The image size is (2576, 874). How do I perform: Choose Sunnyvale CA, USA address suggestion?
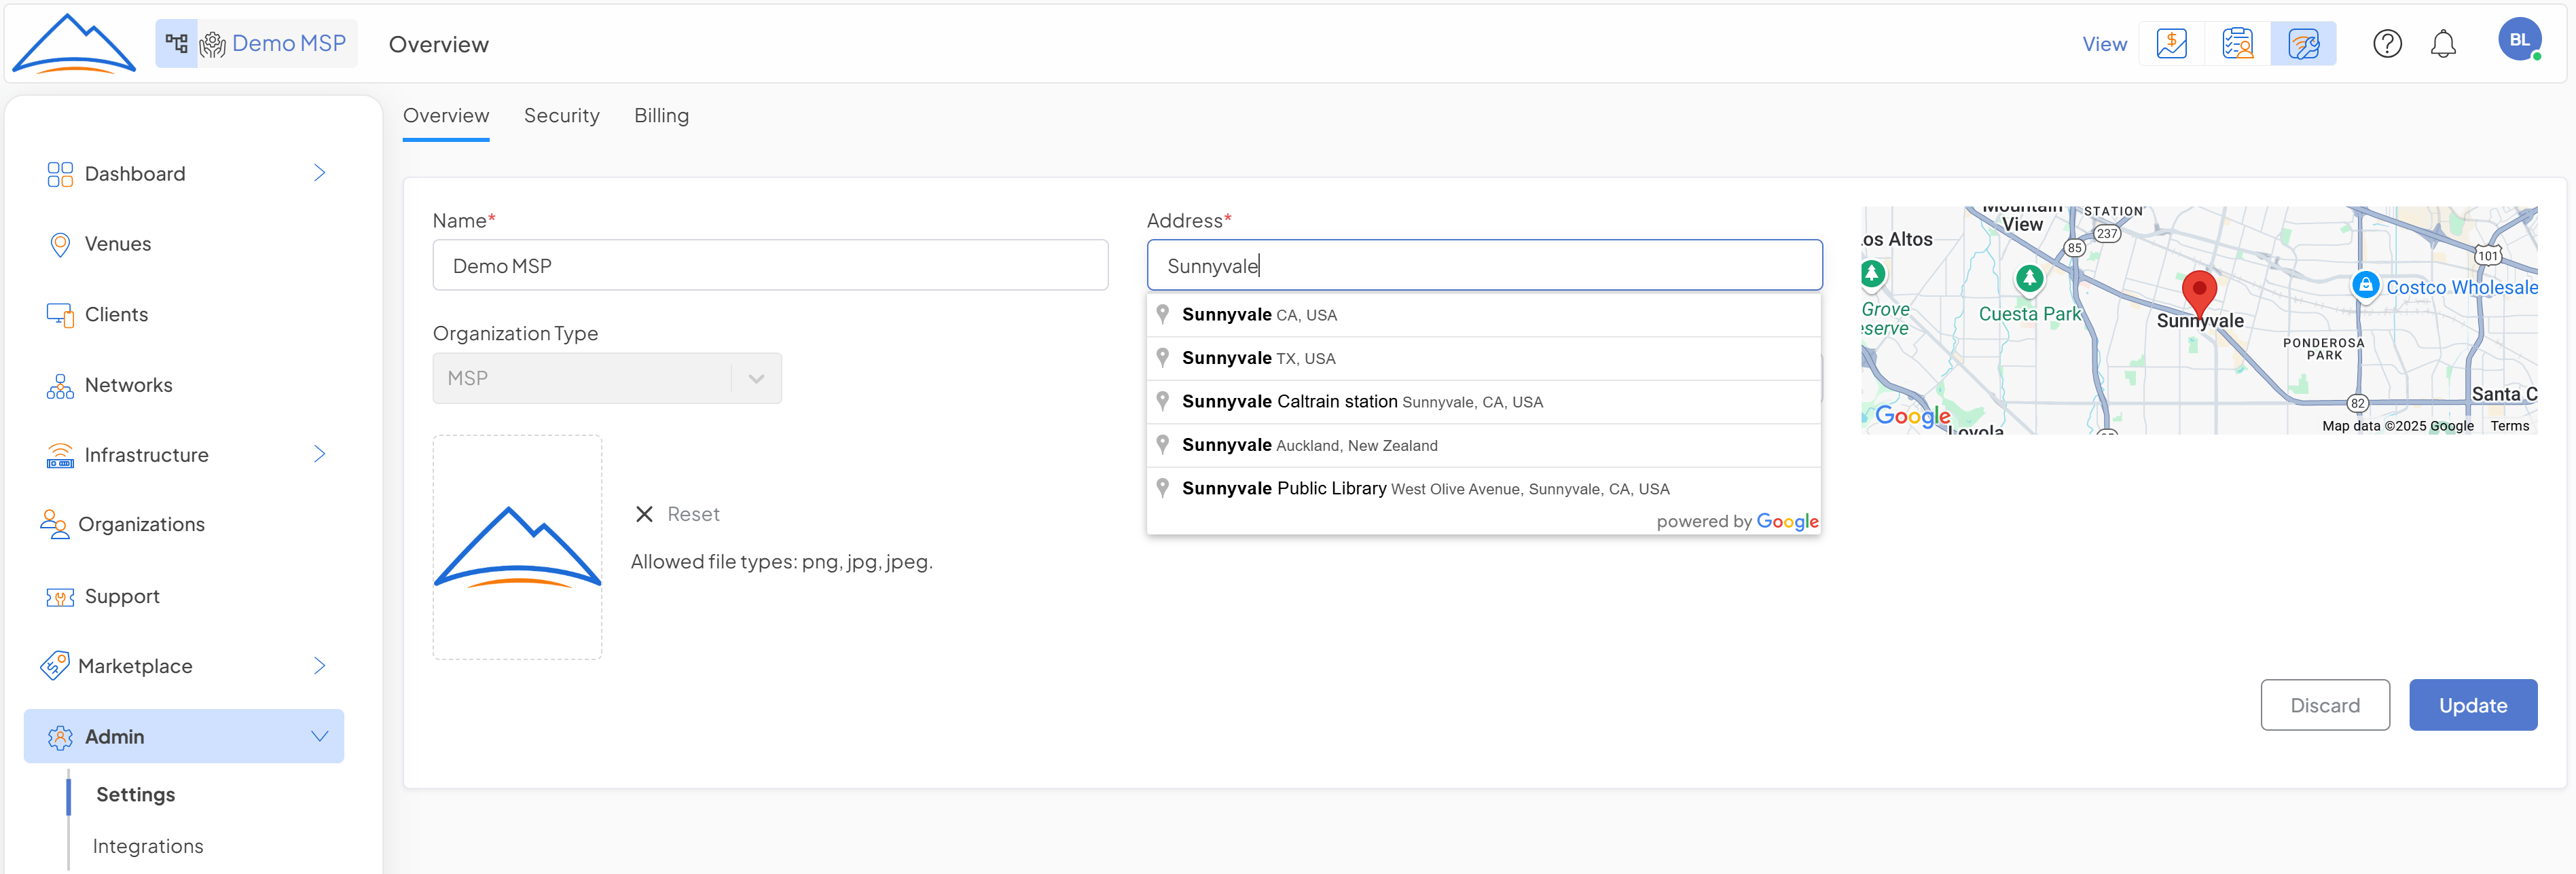click(x=1258, y=315)
